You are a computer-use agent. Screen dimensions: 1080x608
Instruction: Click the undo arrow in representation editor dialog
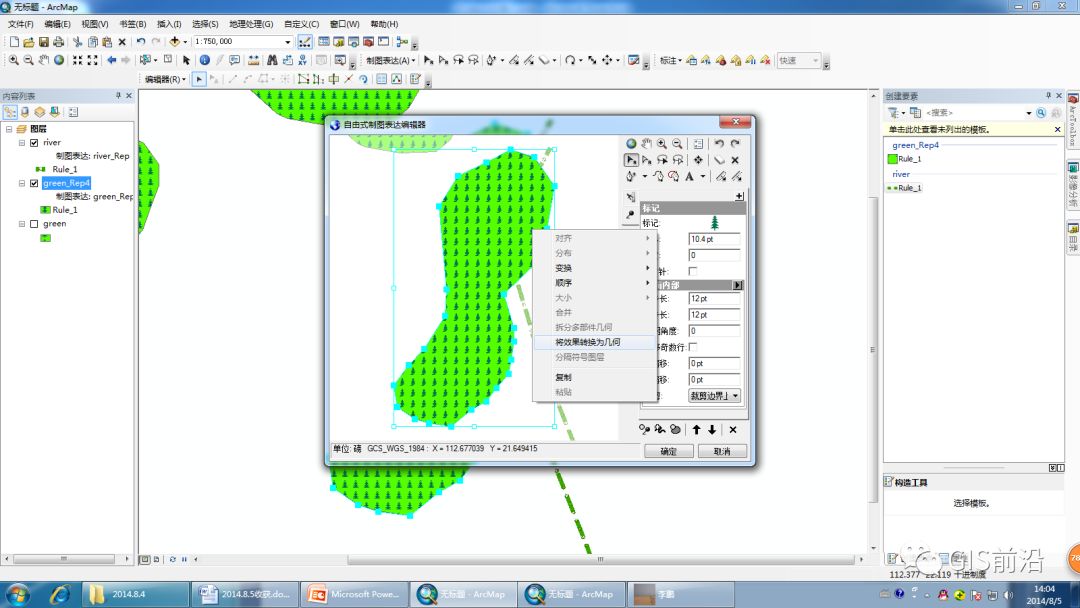point(719,144)
